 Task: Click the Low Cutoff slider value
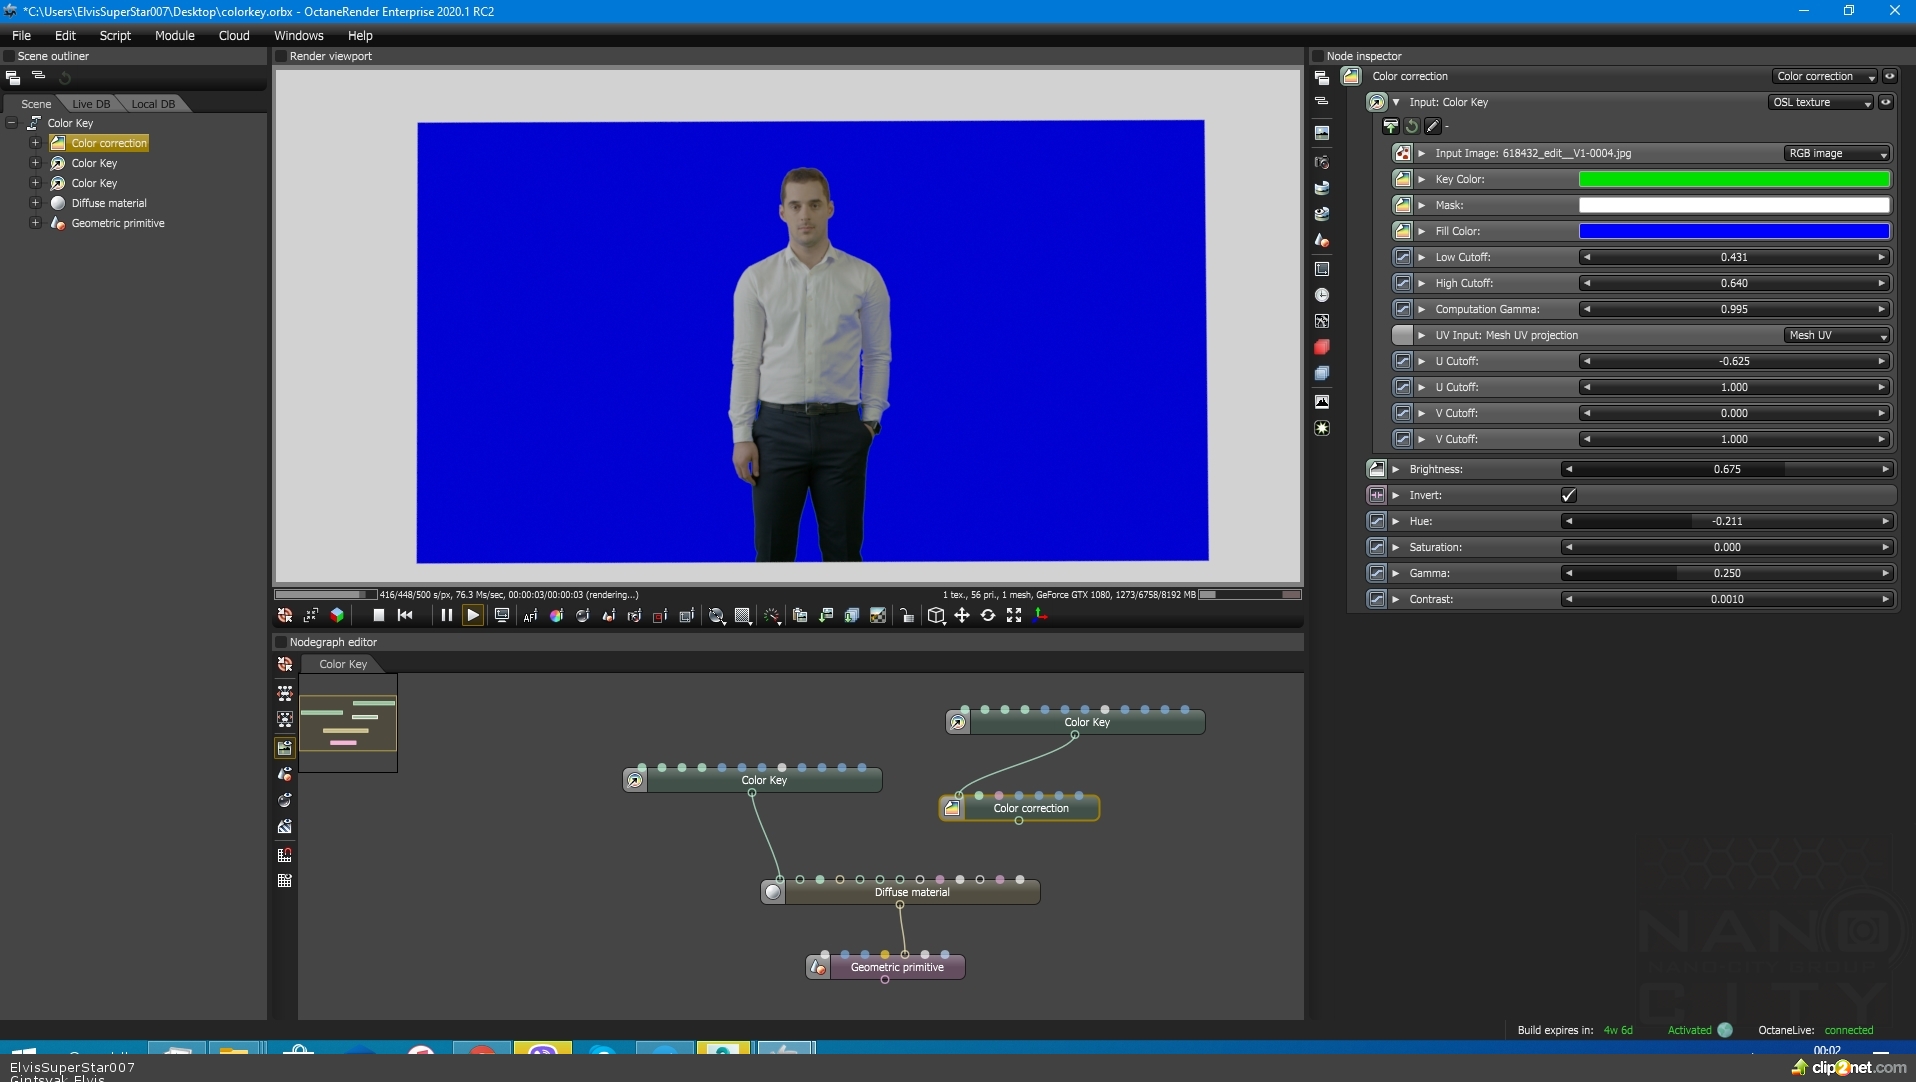click(x=1734, y=257)
